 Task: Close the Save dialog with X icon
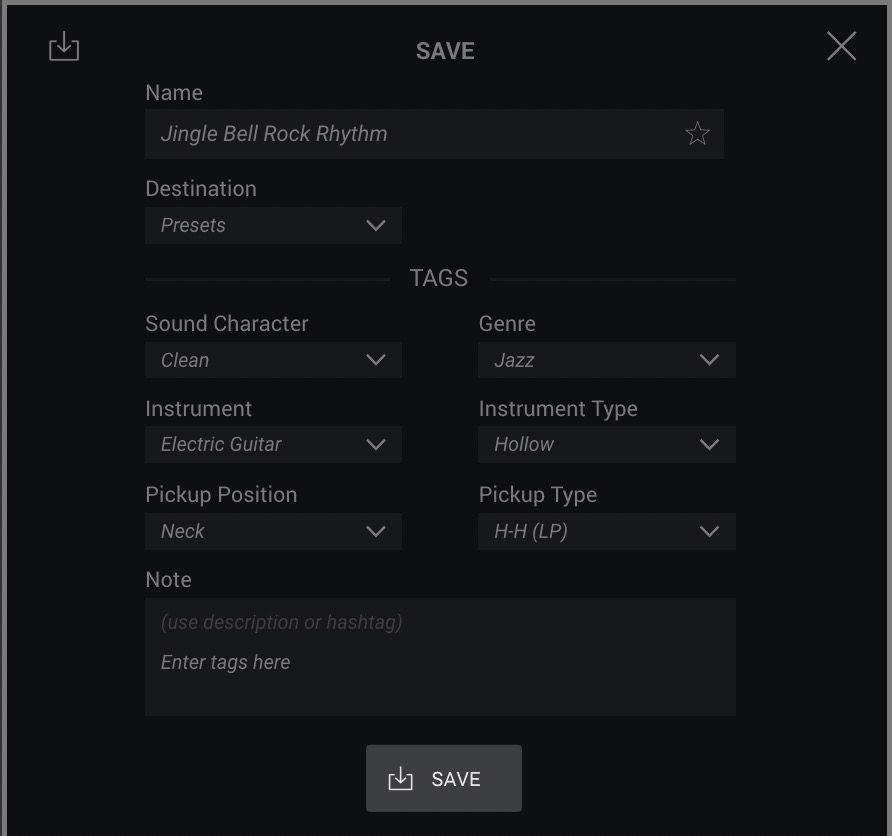(x=841, y=46)
